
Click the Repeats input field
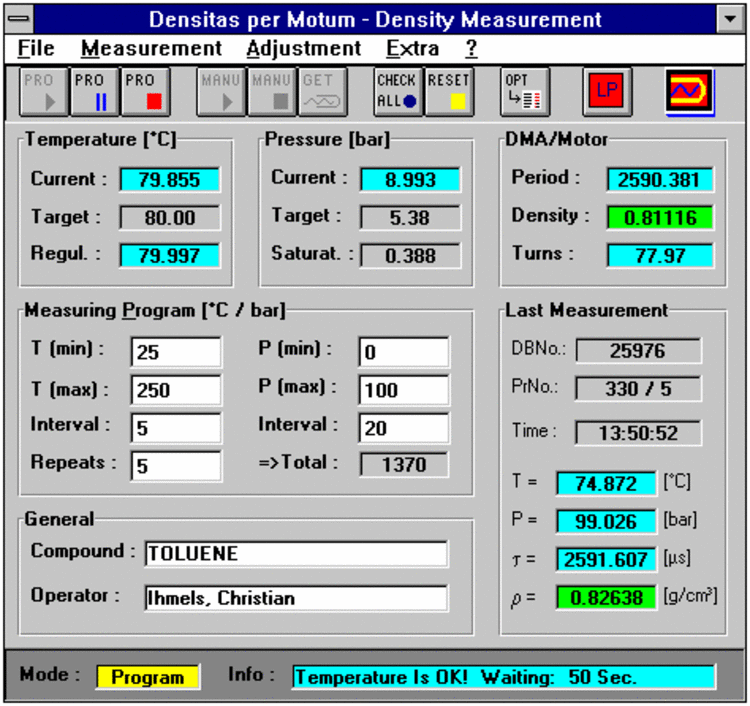176,465
